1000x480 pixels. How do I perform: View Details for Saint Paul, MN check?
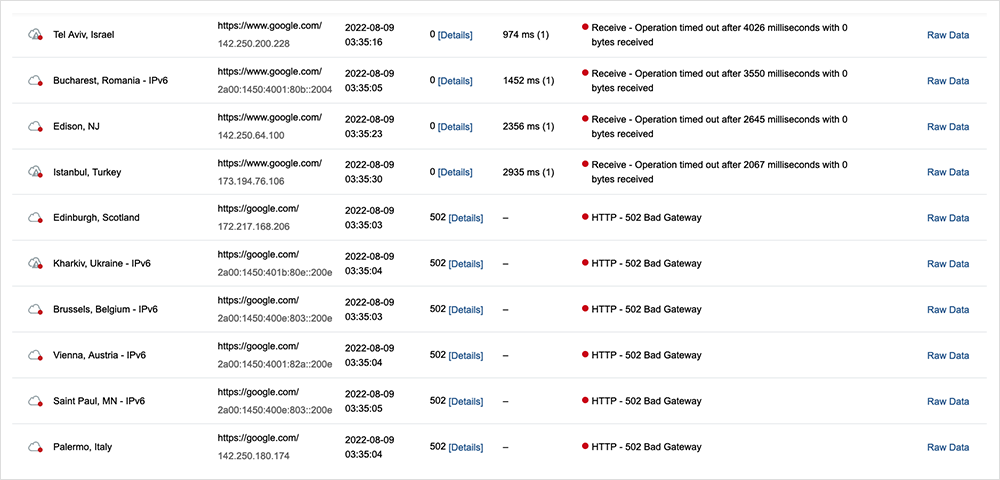pyautogui.click(x=465, y=401)
